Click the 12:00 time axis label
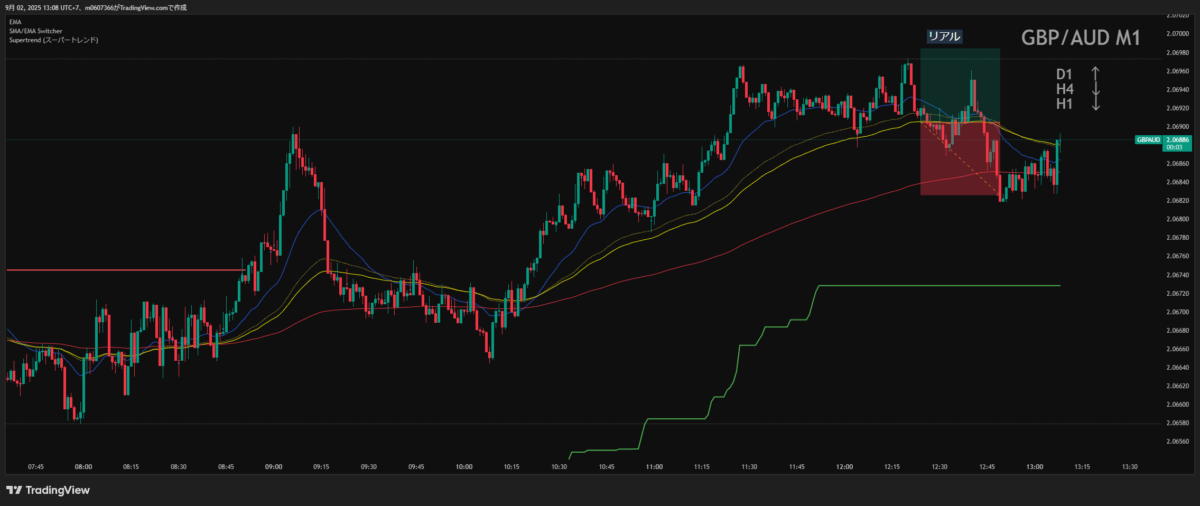Image resolution: width=1200 pixels, height=506 pixels. (x=845, y=466)
